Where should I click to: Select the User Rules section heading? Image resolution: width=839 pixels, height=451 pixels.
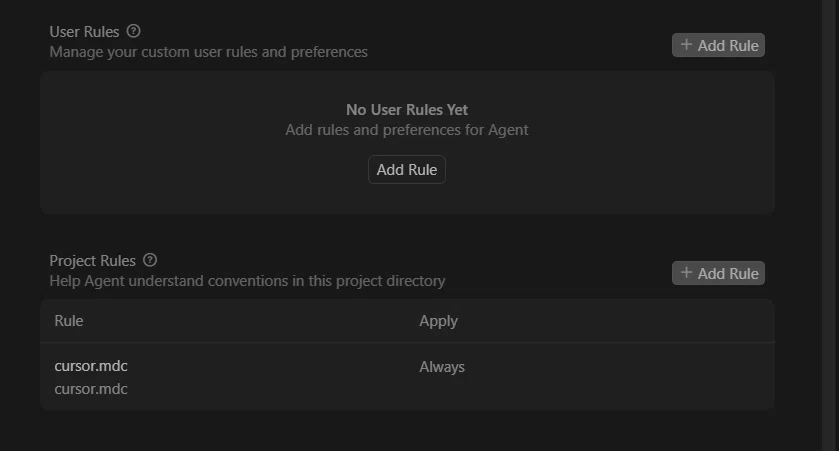point(84,32)
